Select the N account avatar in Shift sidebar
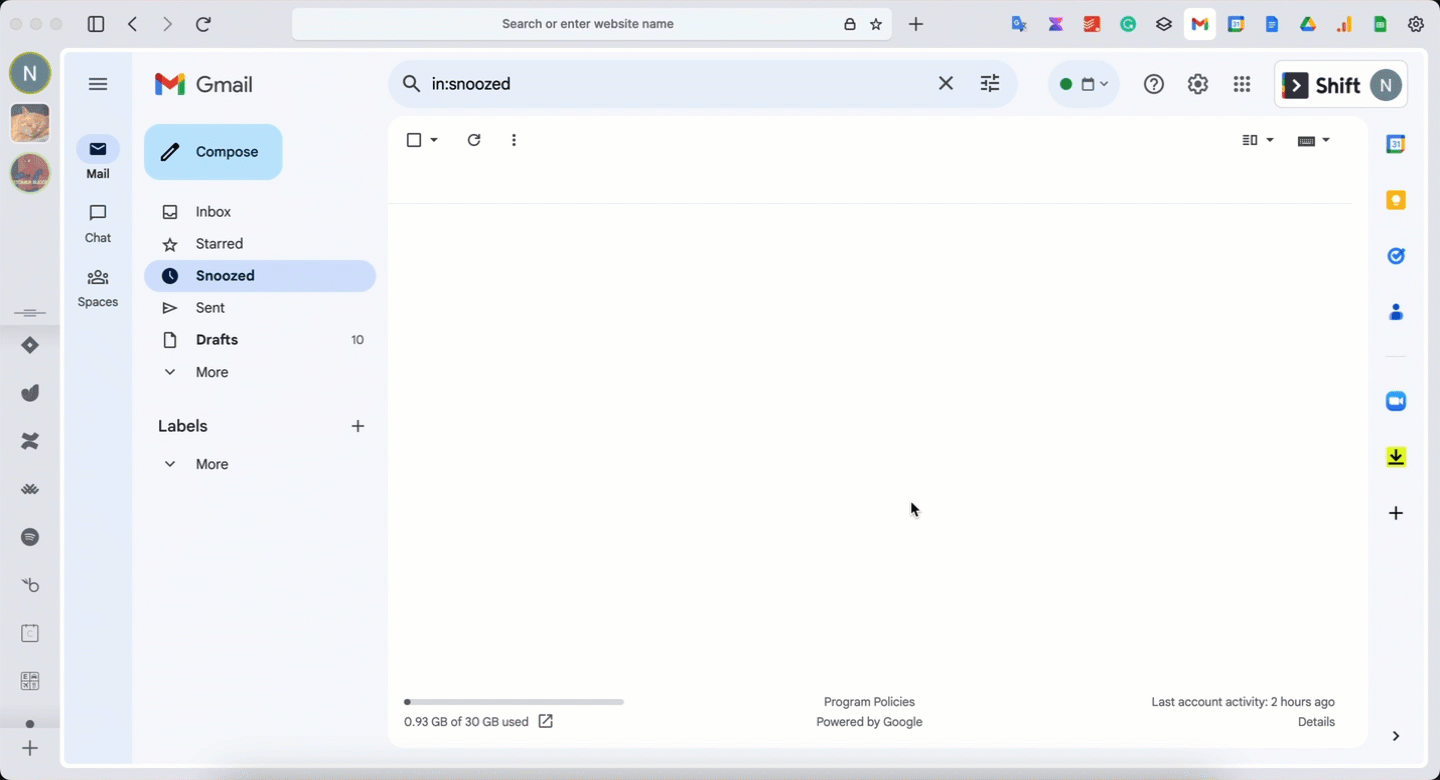1440x780 pixels. [x=30, y=73]
